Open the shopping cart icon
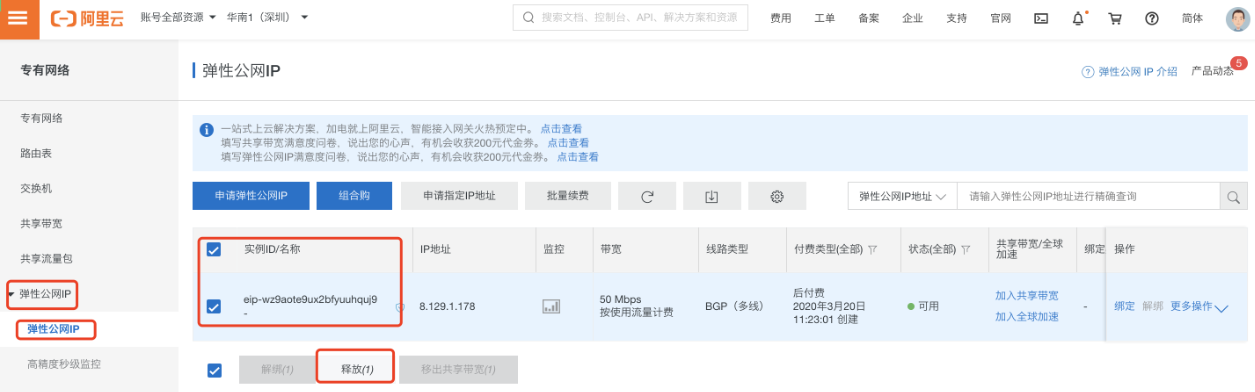The height and width of the screenshot is (392, 1255). pyautogui.click(x=1115, y=18)
